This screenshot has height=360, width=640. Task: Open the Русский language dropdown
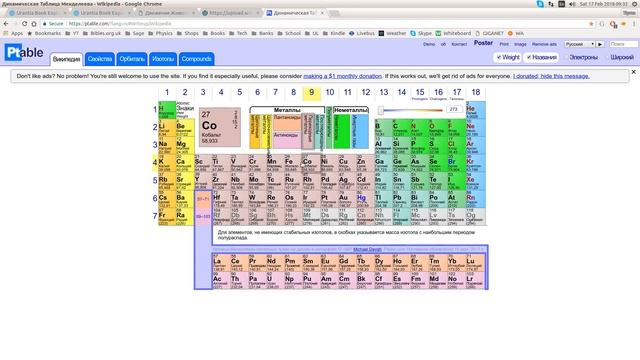click(x=580, y=44)
